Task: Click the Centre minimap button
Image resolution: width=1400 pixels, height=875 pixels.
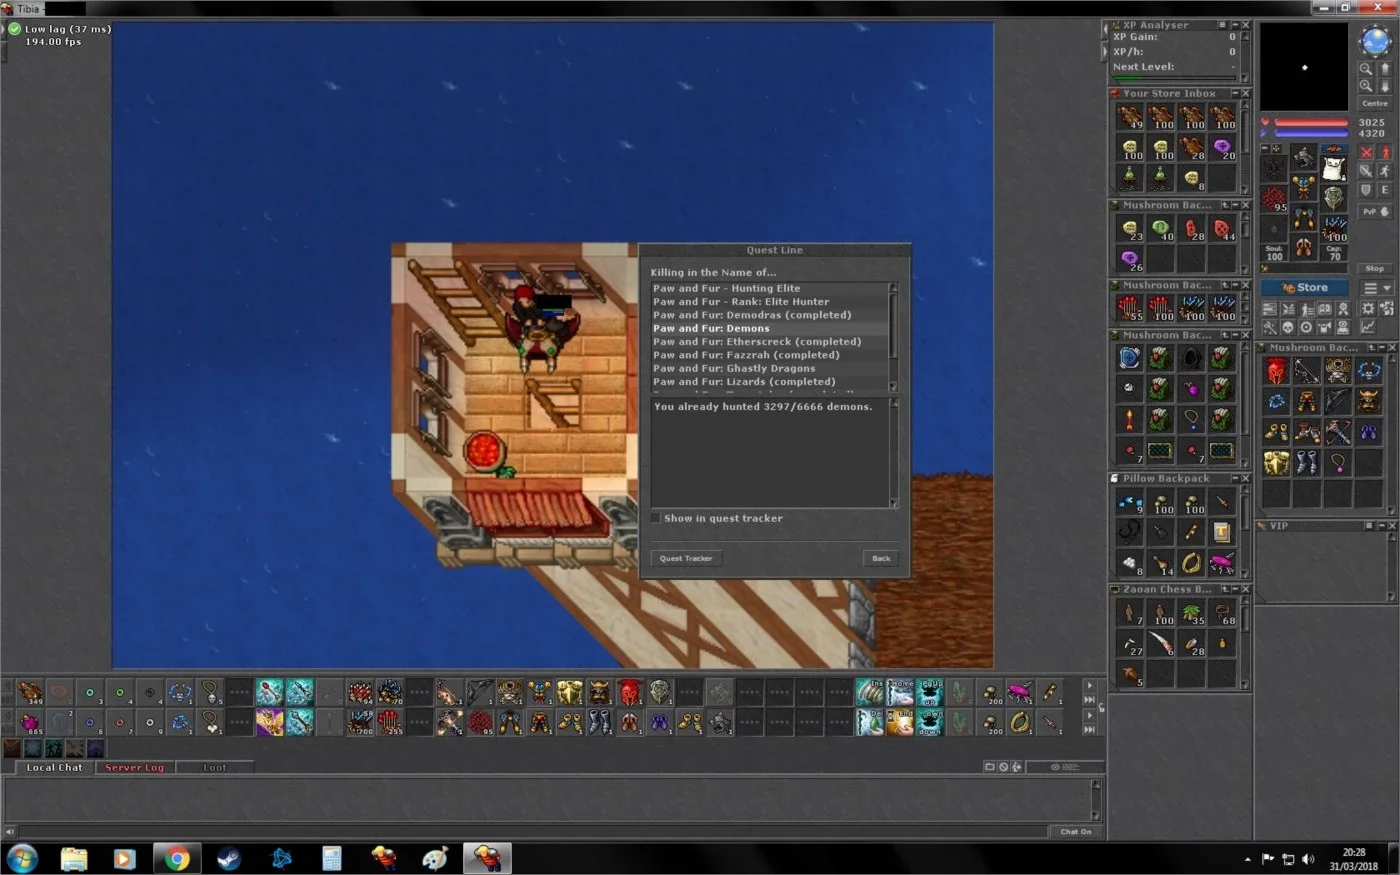Action: [1375, 103]
